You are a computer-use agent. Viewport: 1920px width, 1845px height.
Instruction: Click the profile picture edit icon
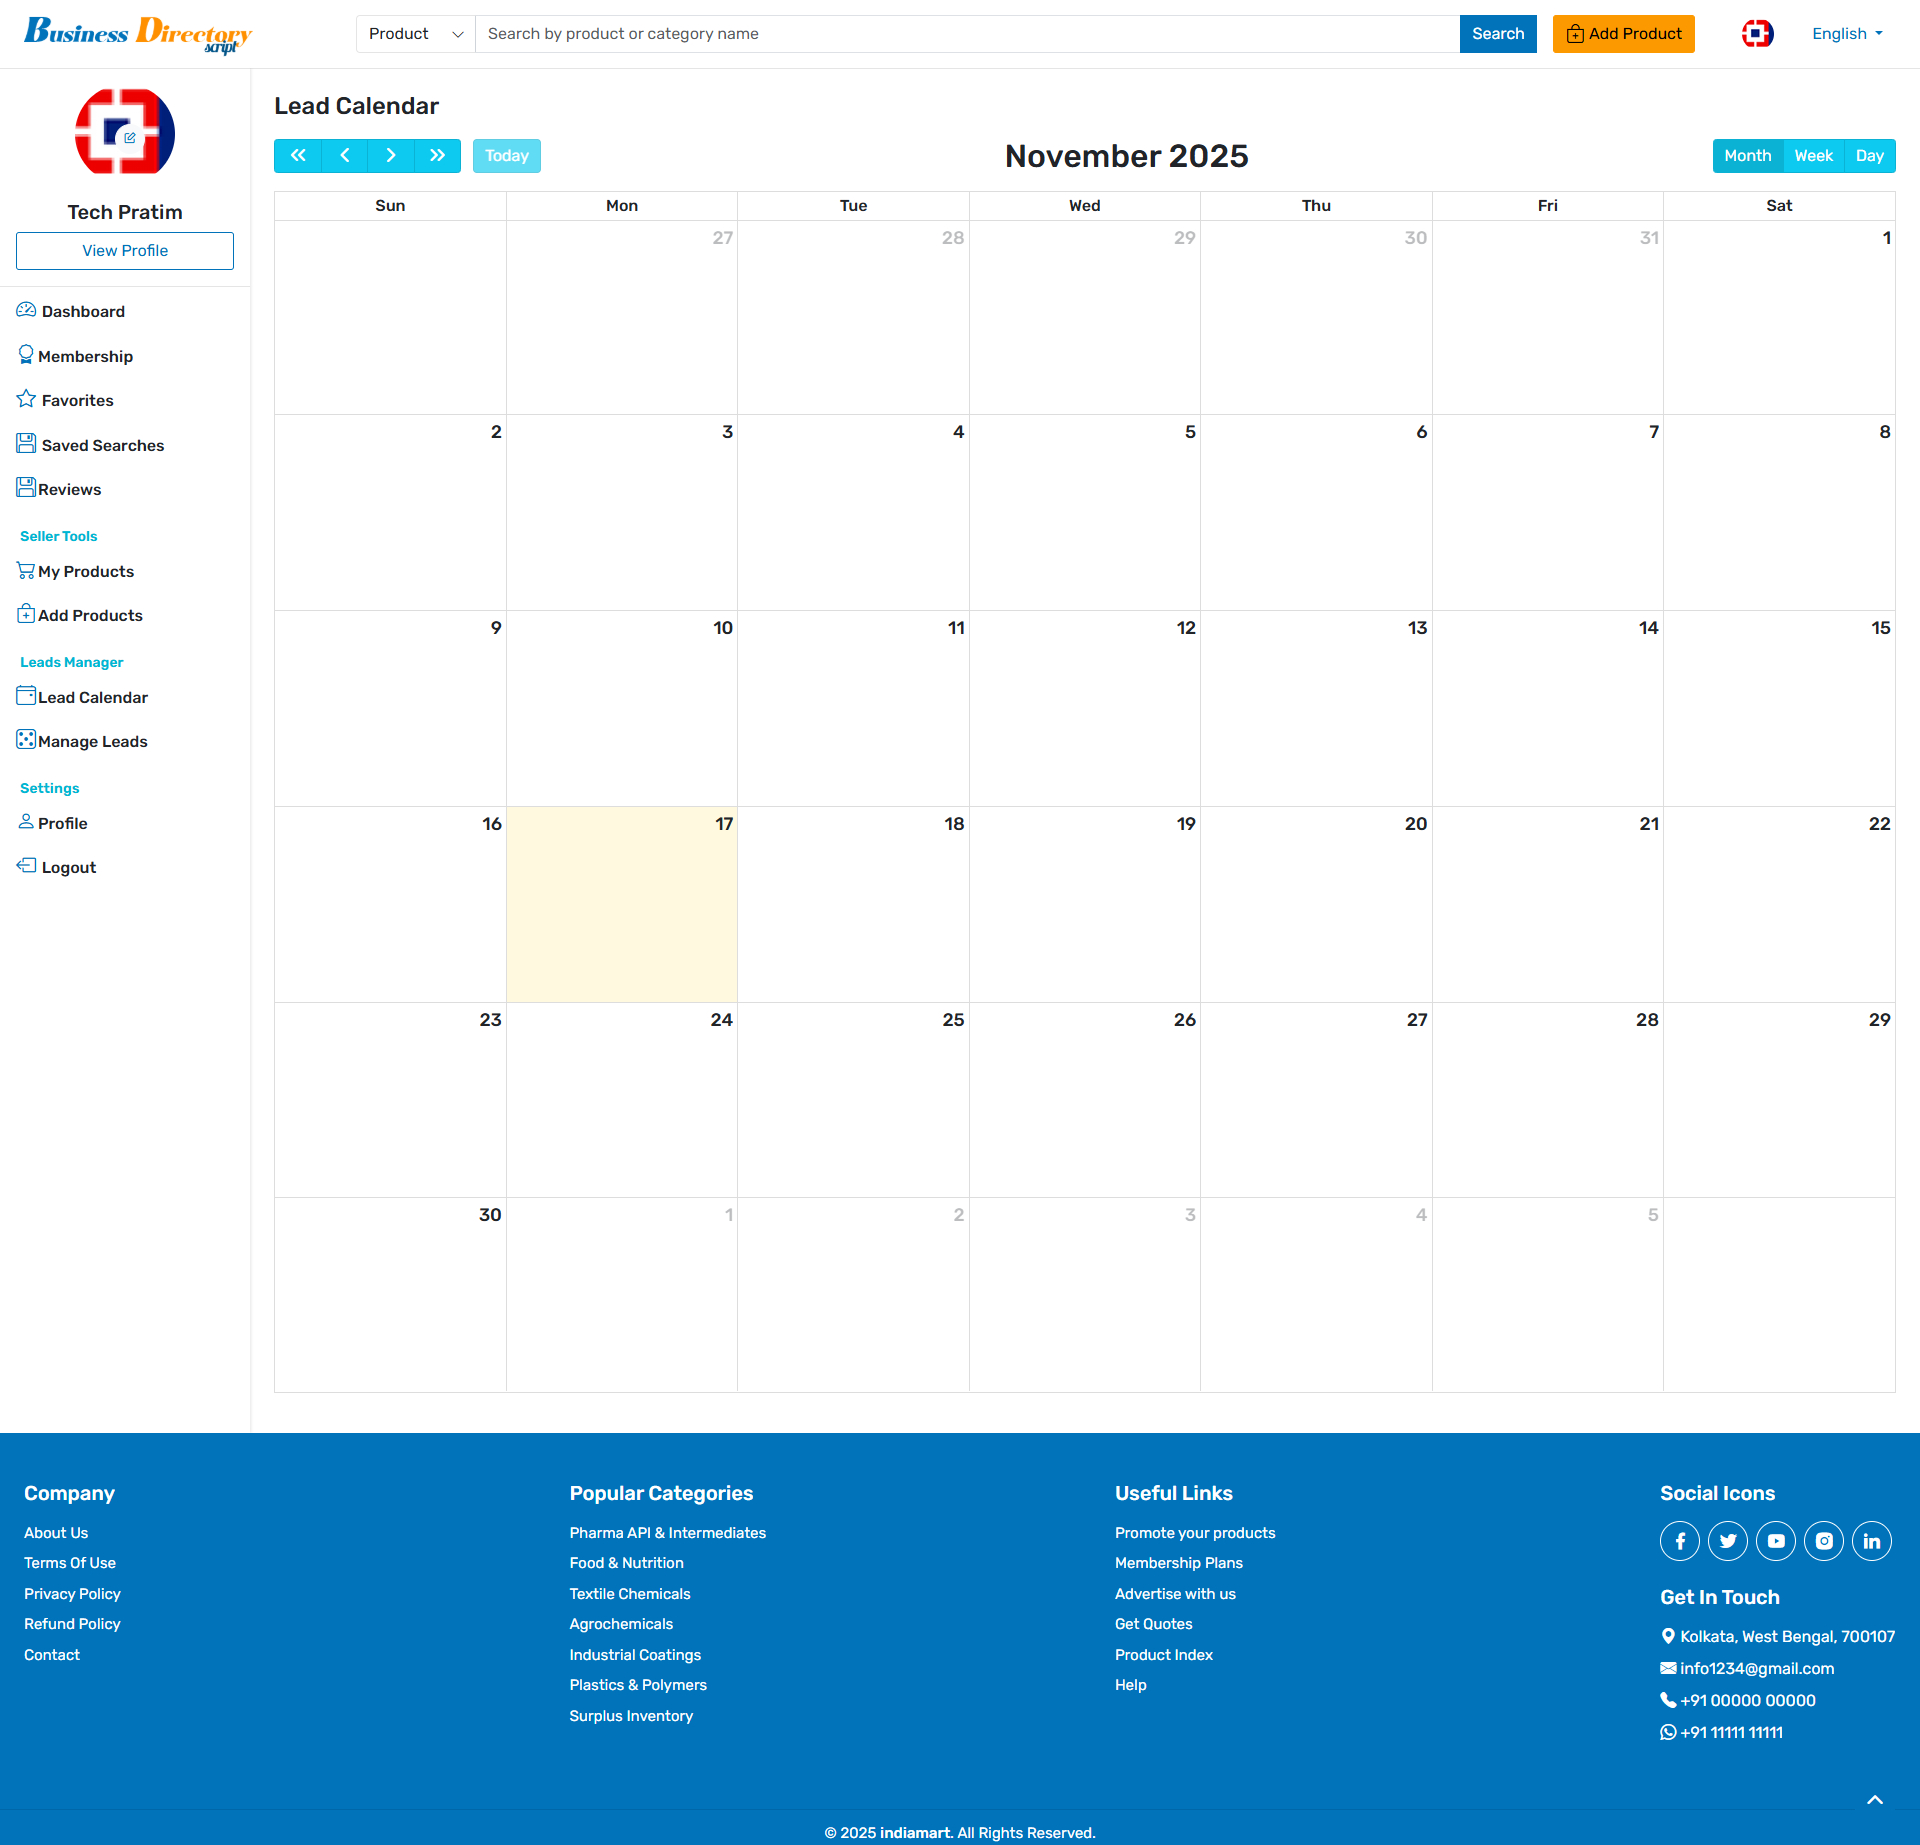coord(130,138)
